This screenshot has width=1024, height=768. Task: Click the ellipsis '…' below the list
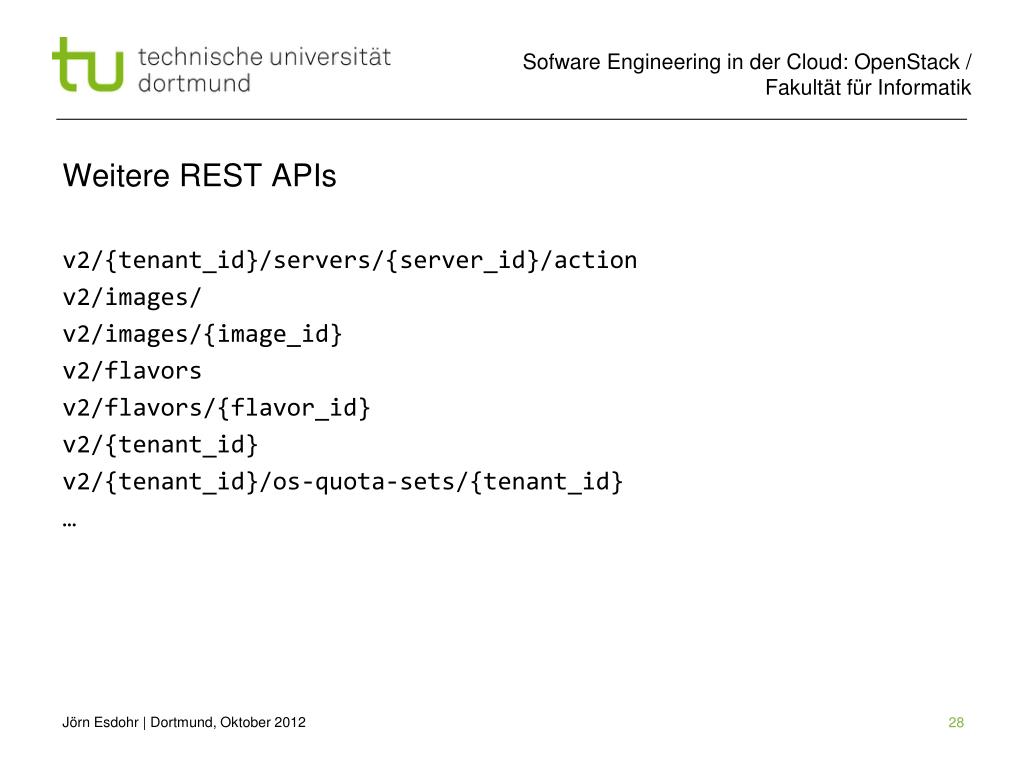coord(69,524)
